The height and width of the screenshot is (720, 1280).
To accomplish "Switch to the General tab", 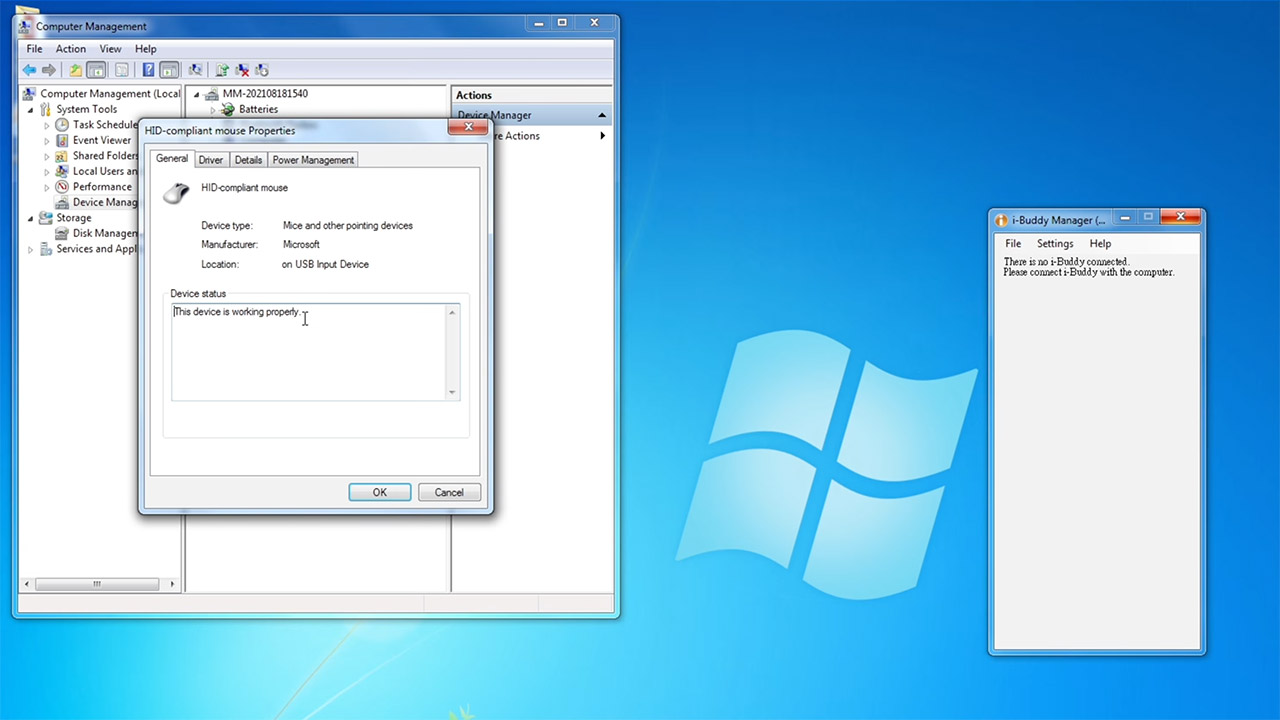I will pos(172,158).
